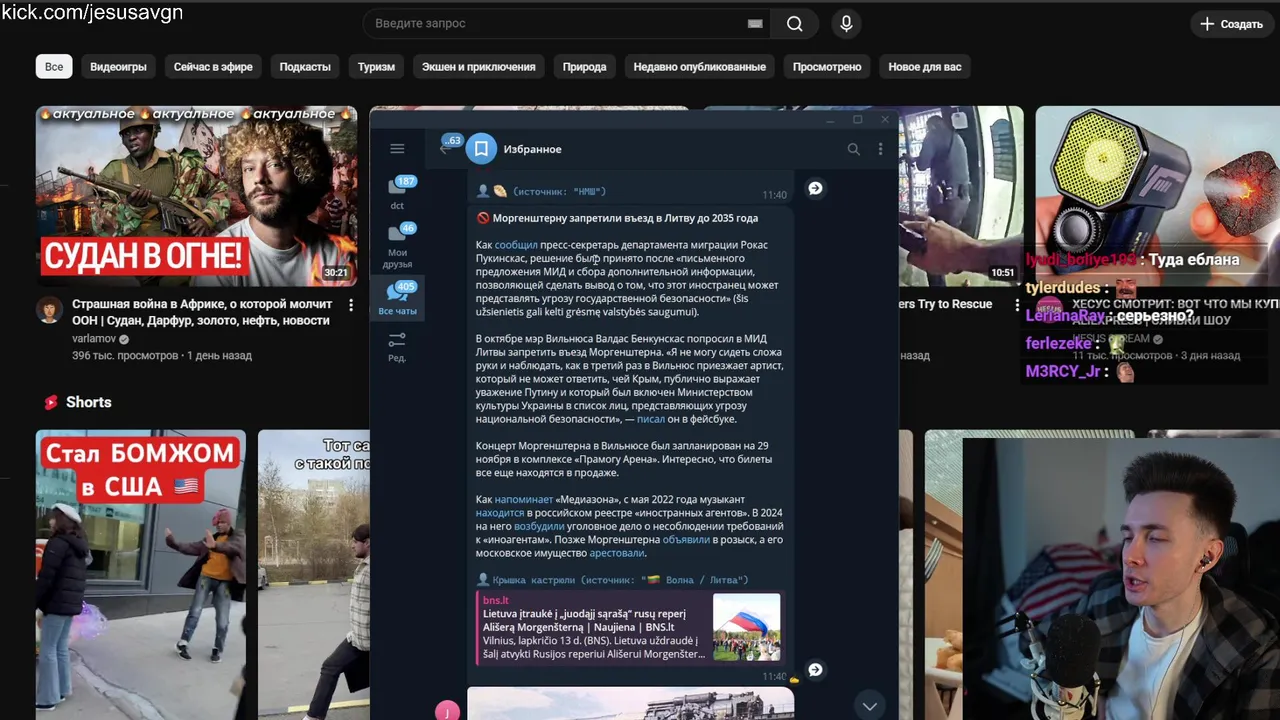Open the image message below the chat
Image resolution: width=1280 pixels, height=720 pixels.
tap(630, 704)
